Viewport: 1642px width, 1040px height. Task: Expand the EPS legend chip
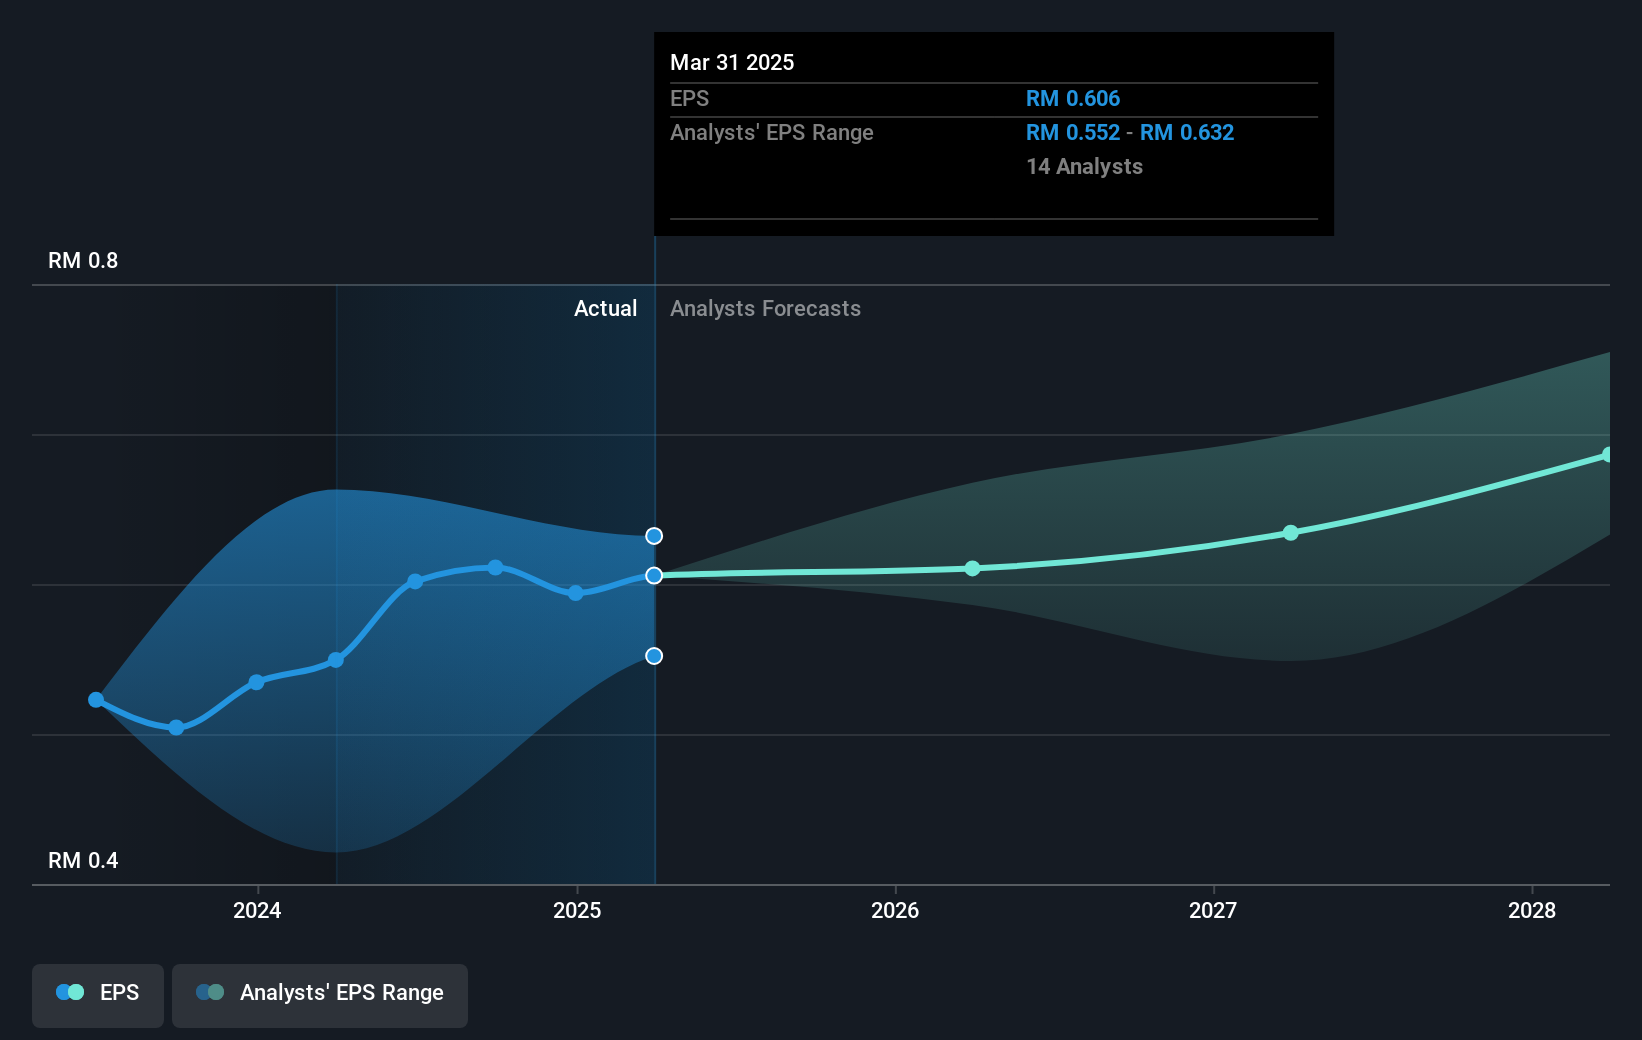pyautogui.click(x=97, y=993)
